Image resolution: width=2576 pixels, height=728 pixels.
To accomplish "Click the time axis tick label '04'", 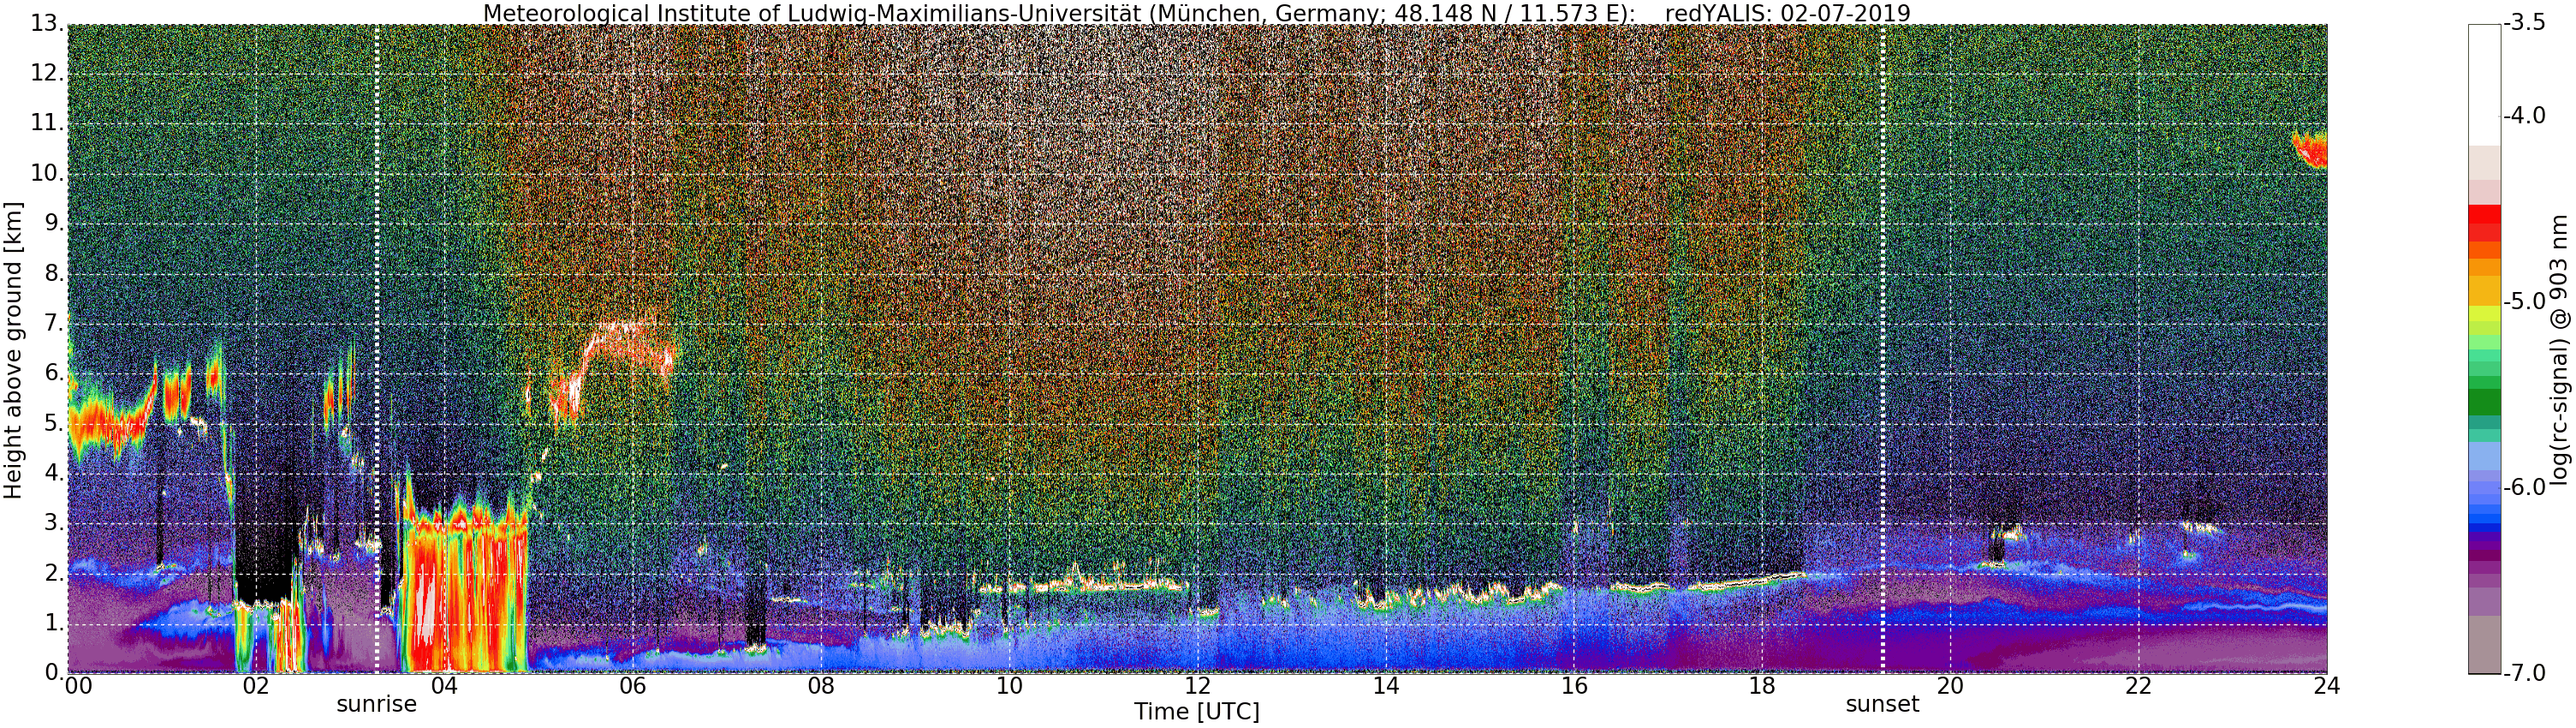I will point(444,686).
